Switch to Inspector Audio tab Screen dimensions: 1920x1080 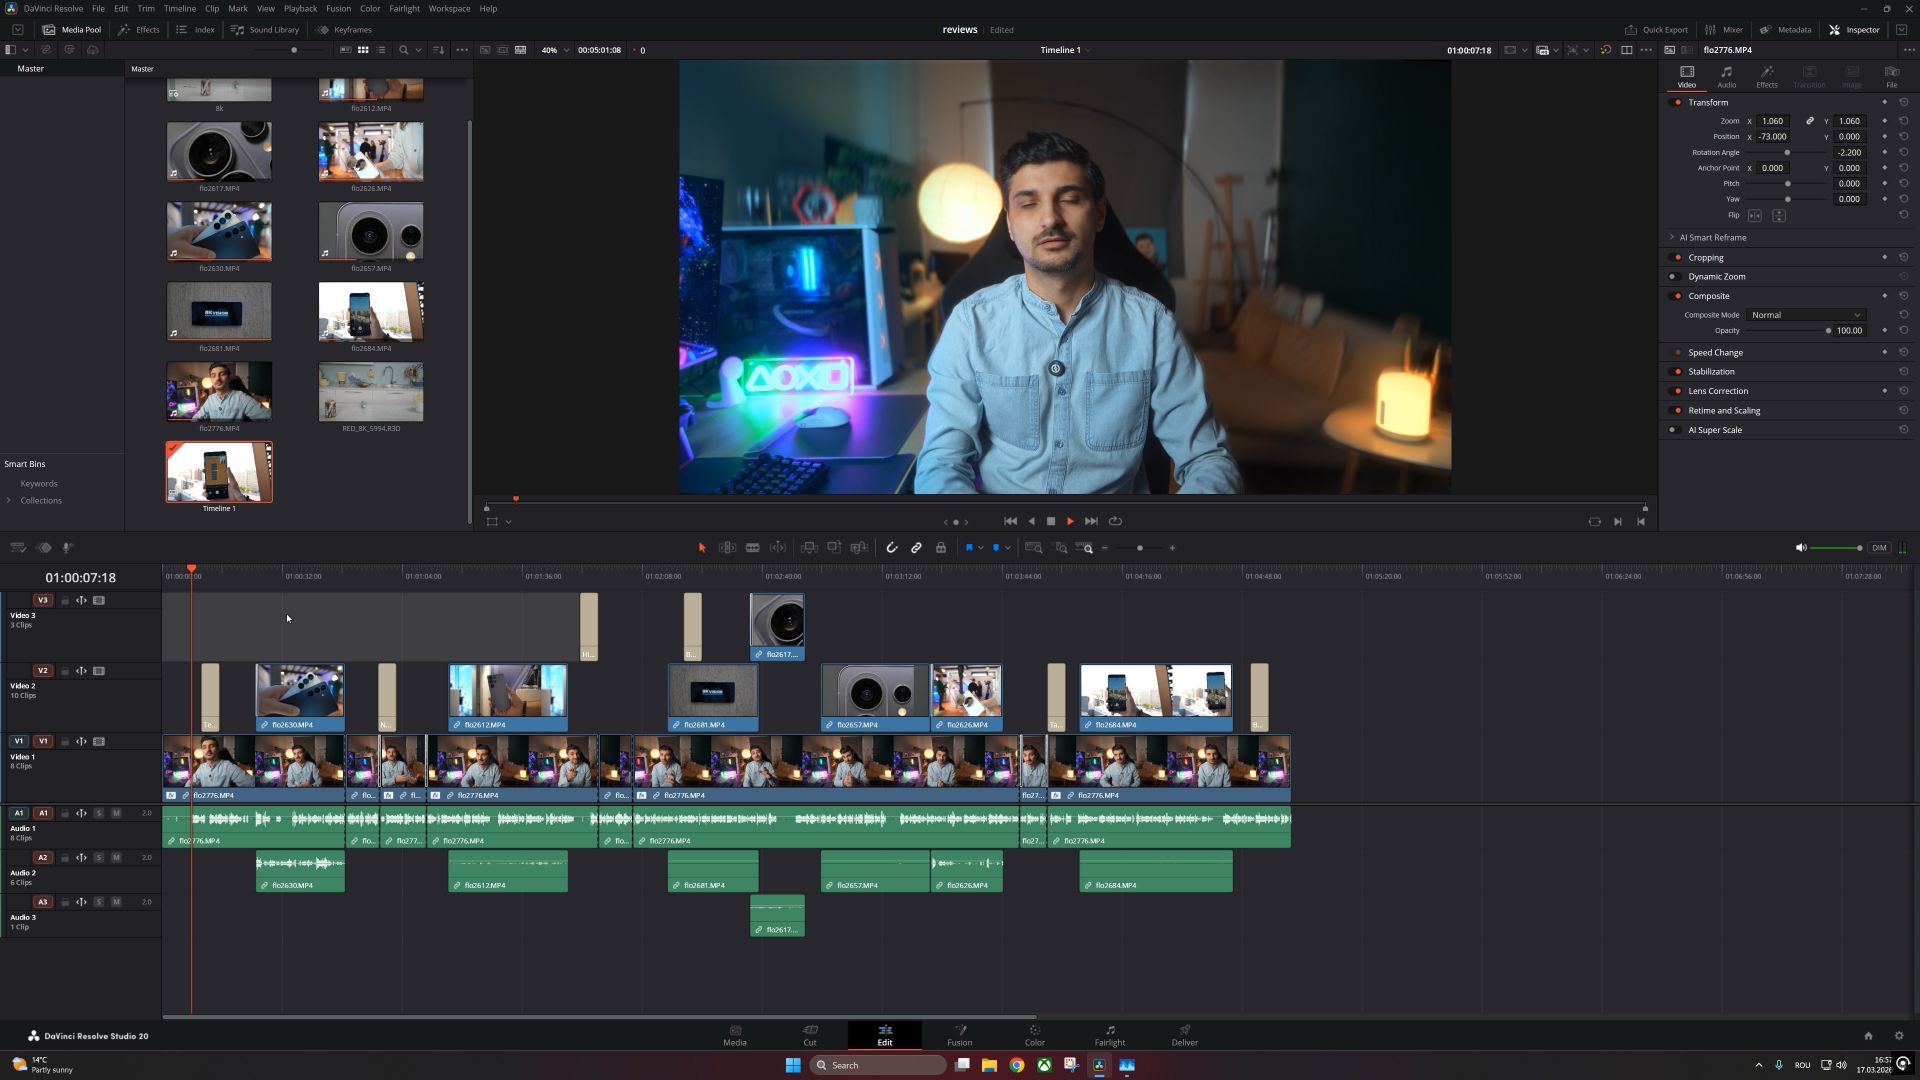pos(1726,76)
